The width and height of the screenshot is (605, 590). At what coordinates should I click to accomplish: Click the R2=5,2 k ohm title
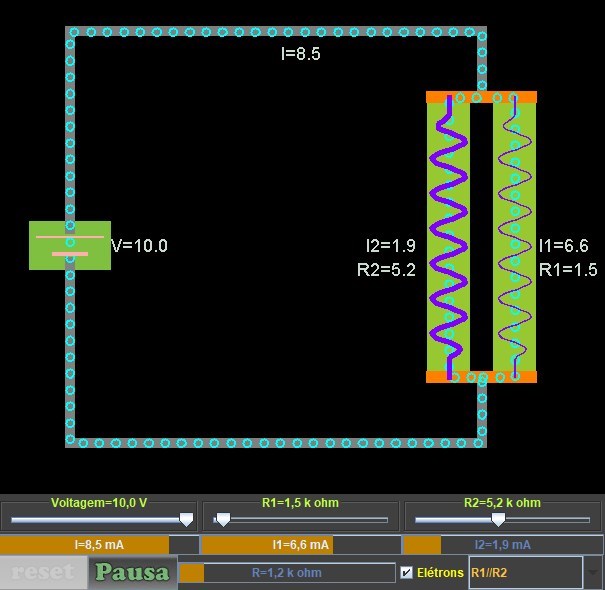tap(502, 503)
